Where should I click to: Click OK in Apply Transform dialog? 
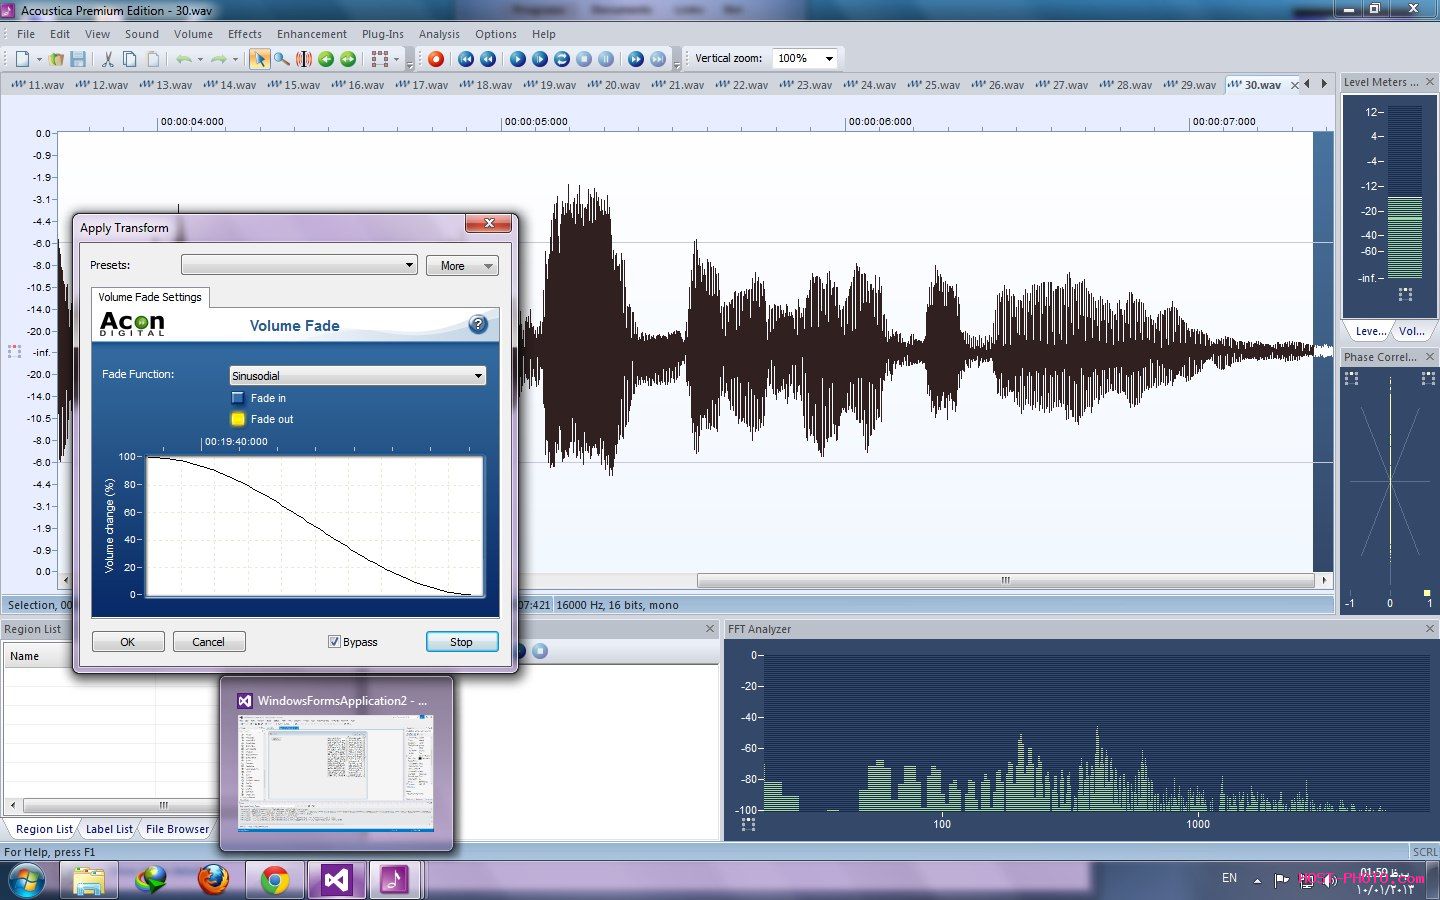pos(128,642)
